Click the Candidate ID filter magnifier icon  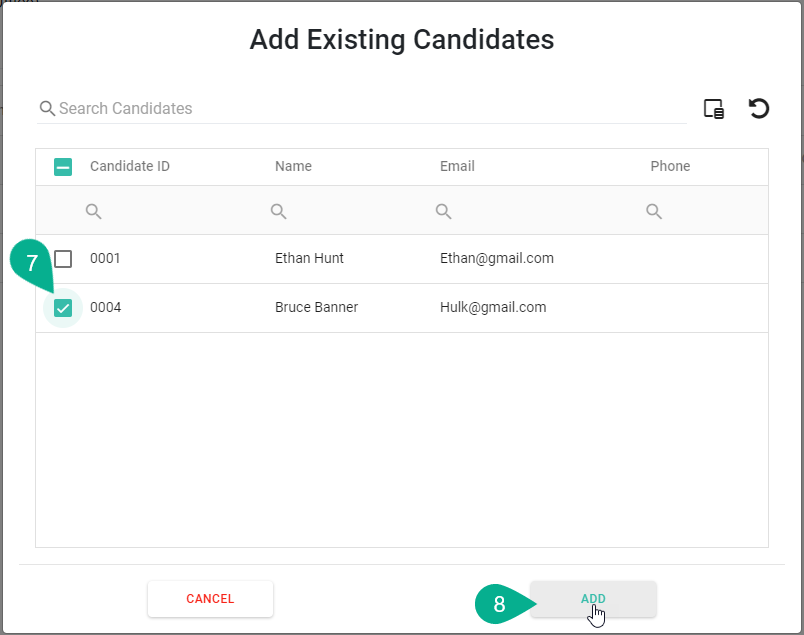tap(94, 211)
